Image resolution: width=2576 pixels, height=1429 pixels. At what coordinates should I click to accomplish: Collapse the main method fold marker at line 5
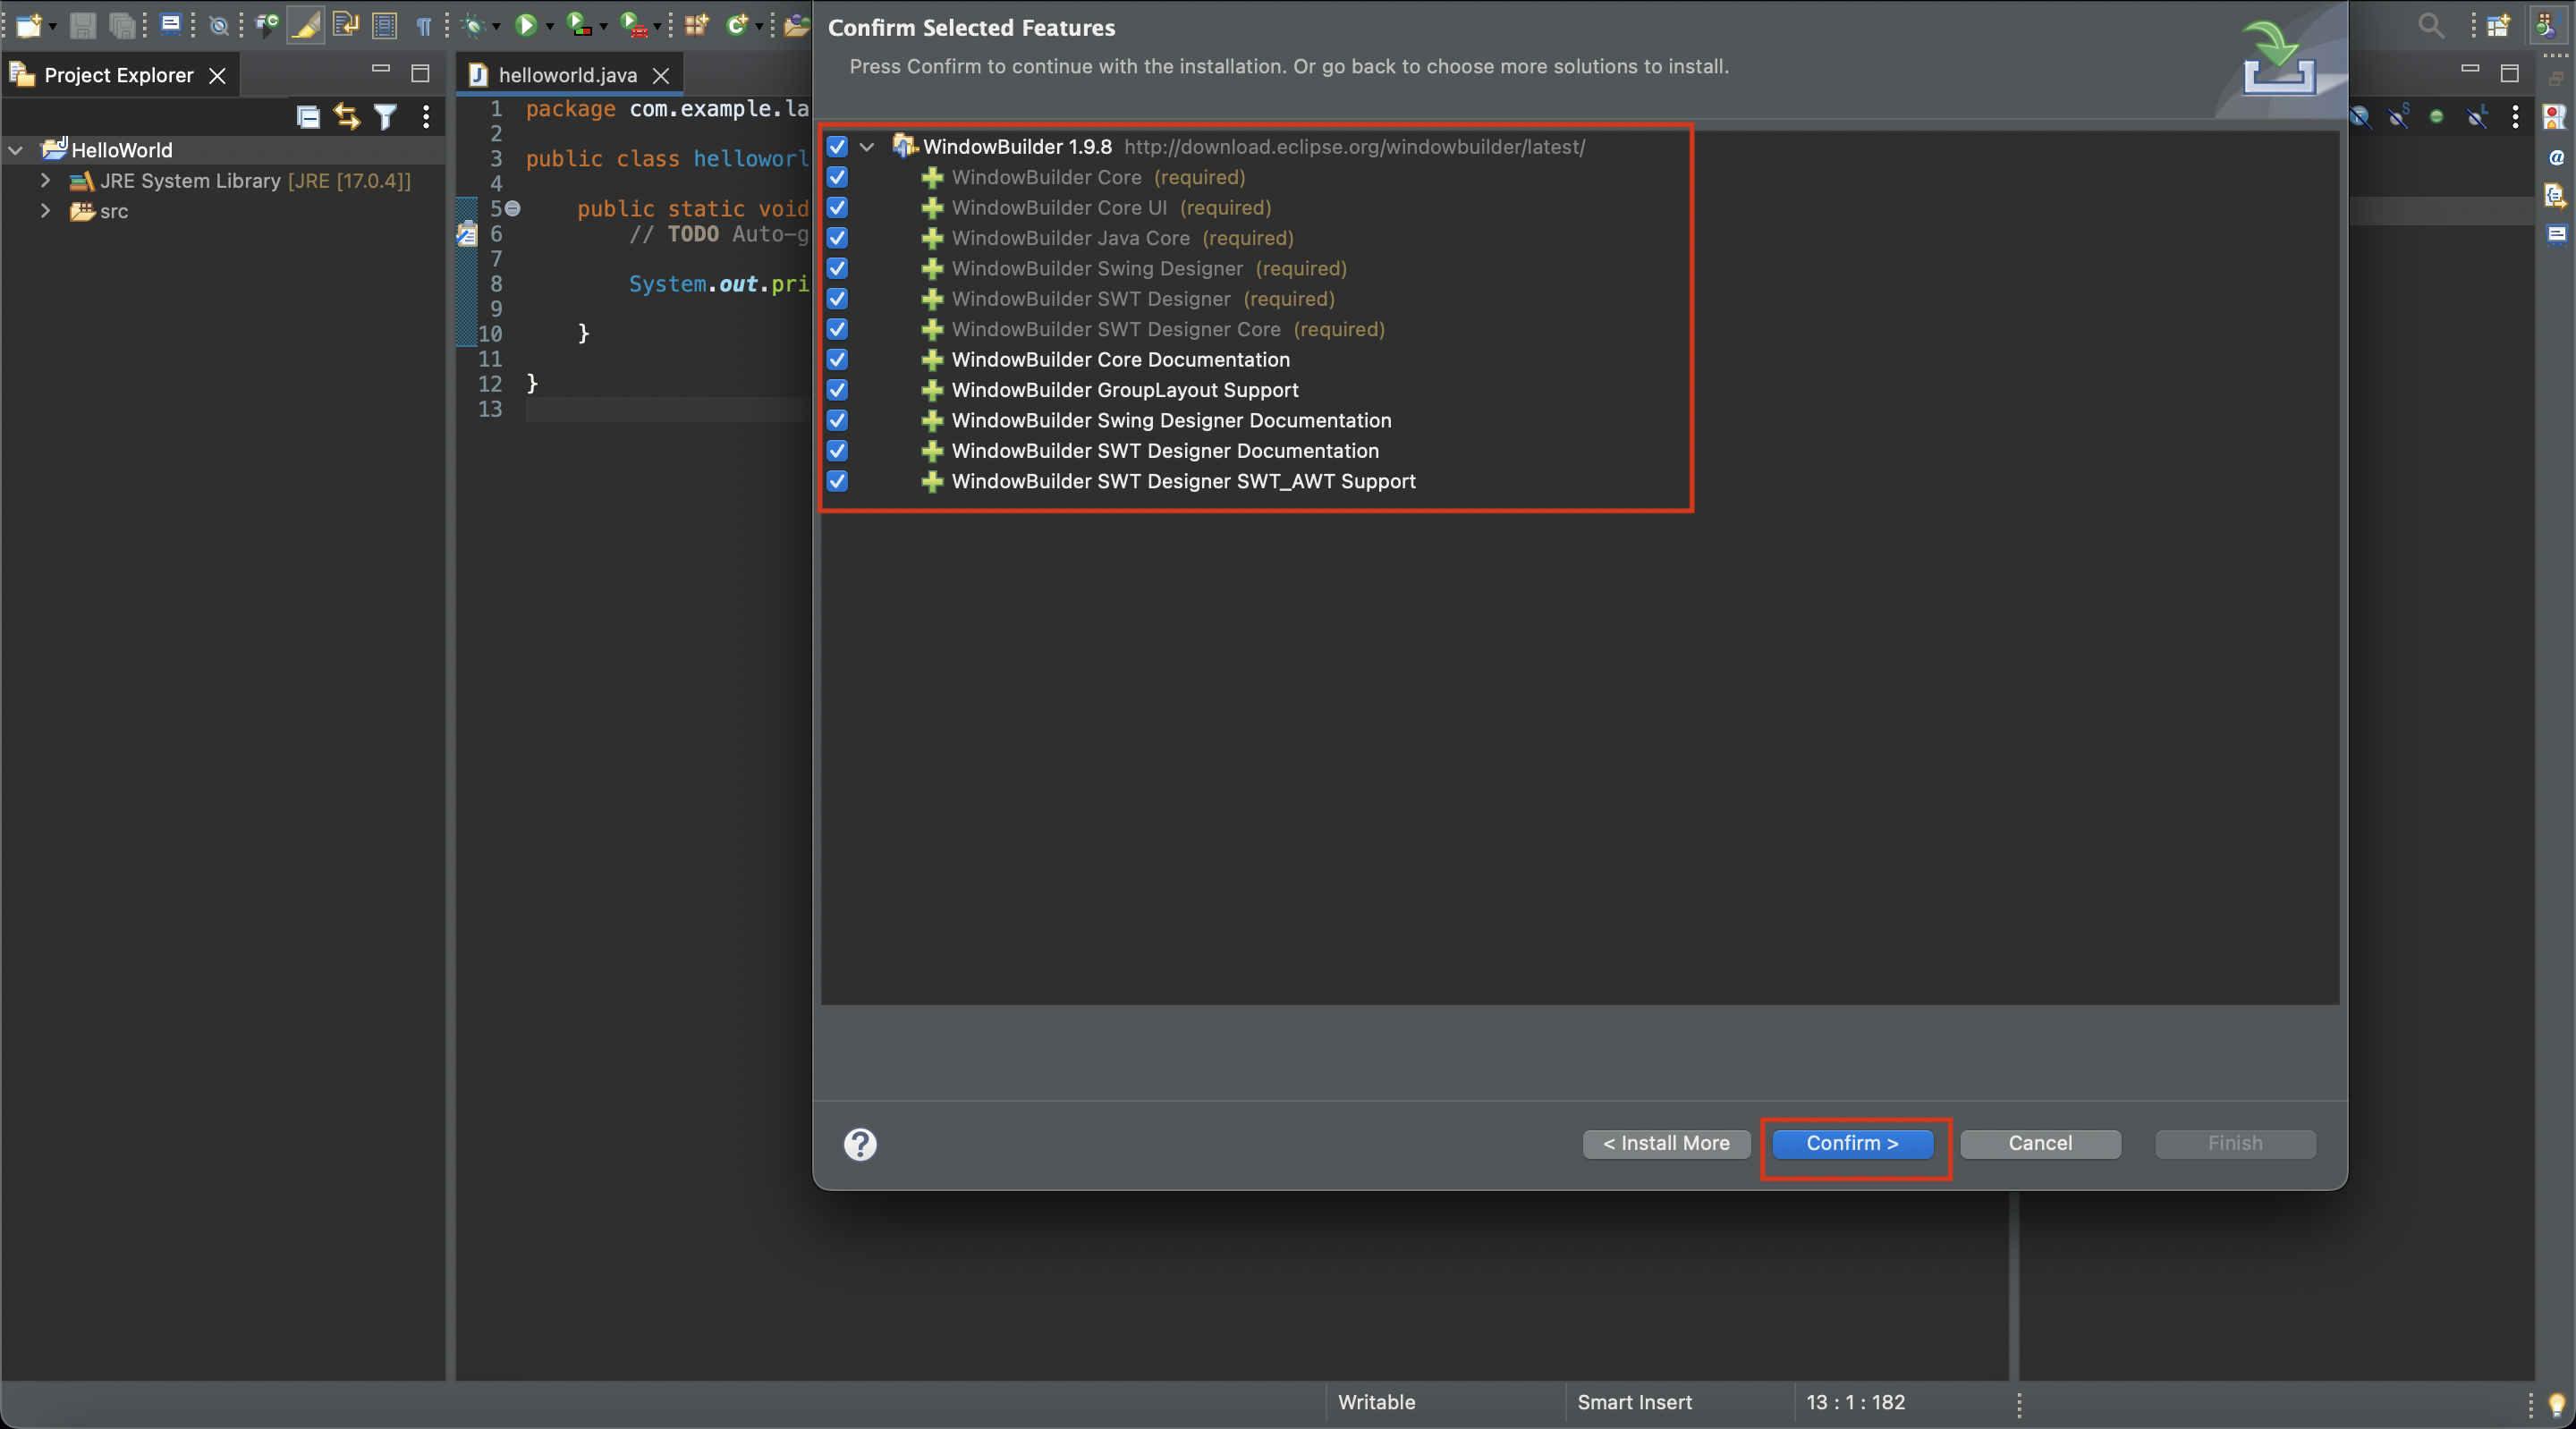click(x=513, y=208)
